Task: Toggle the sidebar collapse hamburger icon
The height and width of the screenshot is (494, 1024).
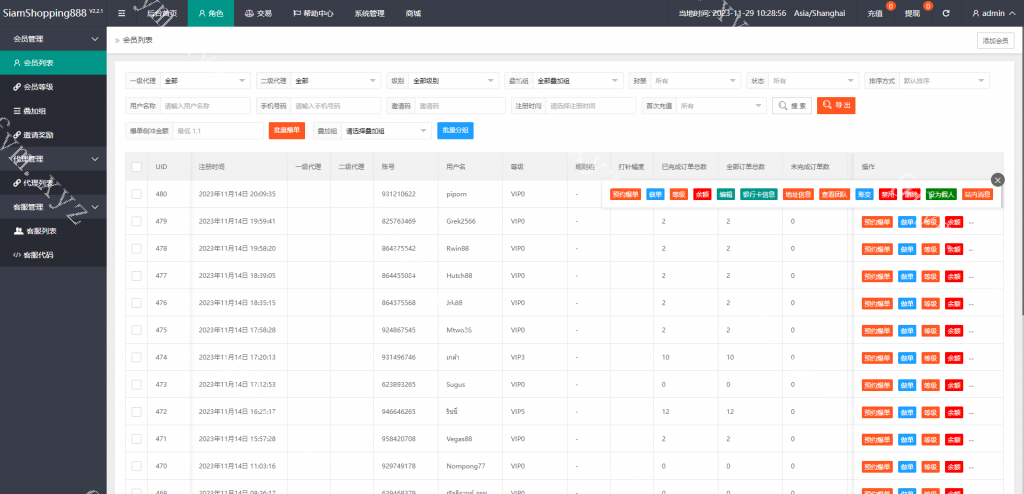Action: click(121, 13)
